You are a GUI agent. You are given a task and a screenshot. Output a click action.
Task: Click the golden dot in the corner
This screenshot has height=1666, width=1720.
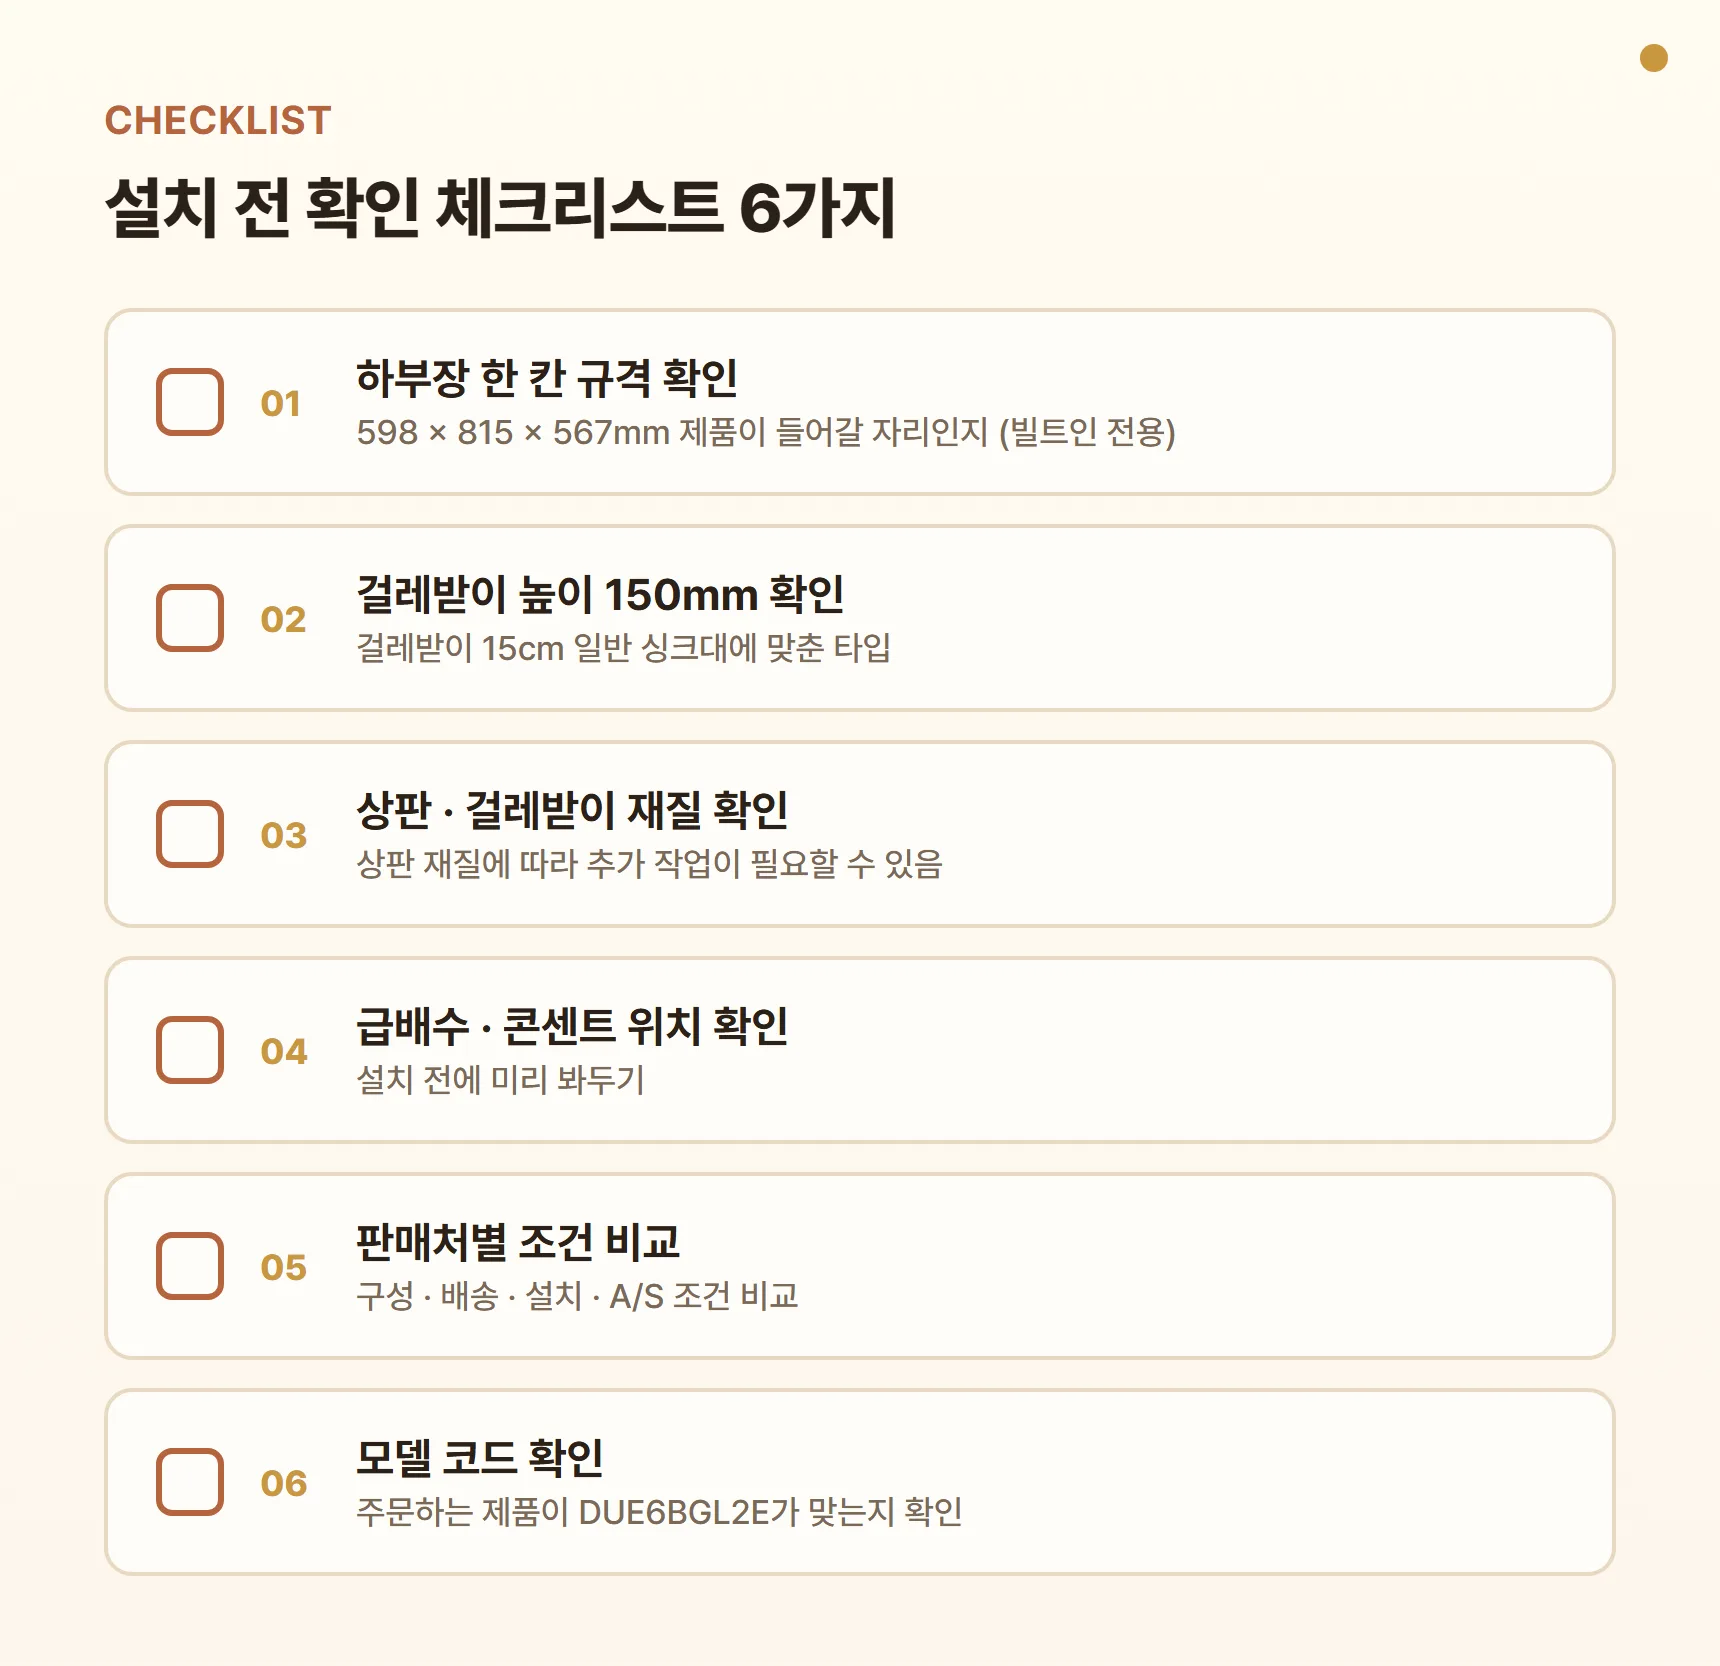point(1654,58)
